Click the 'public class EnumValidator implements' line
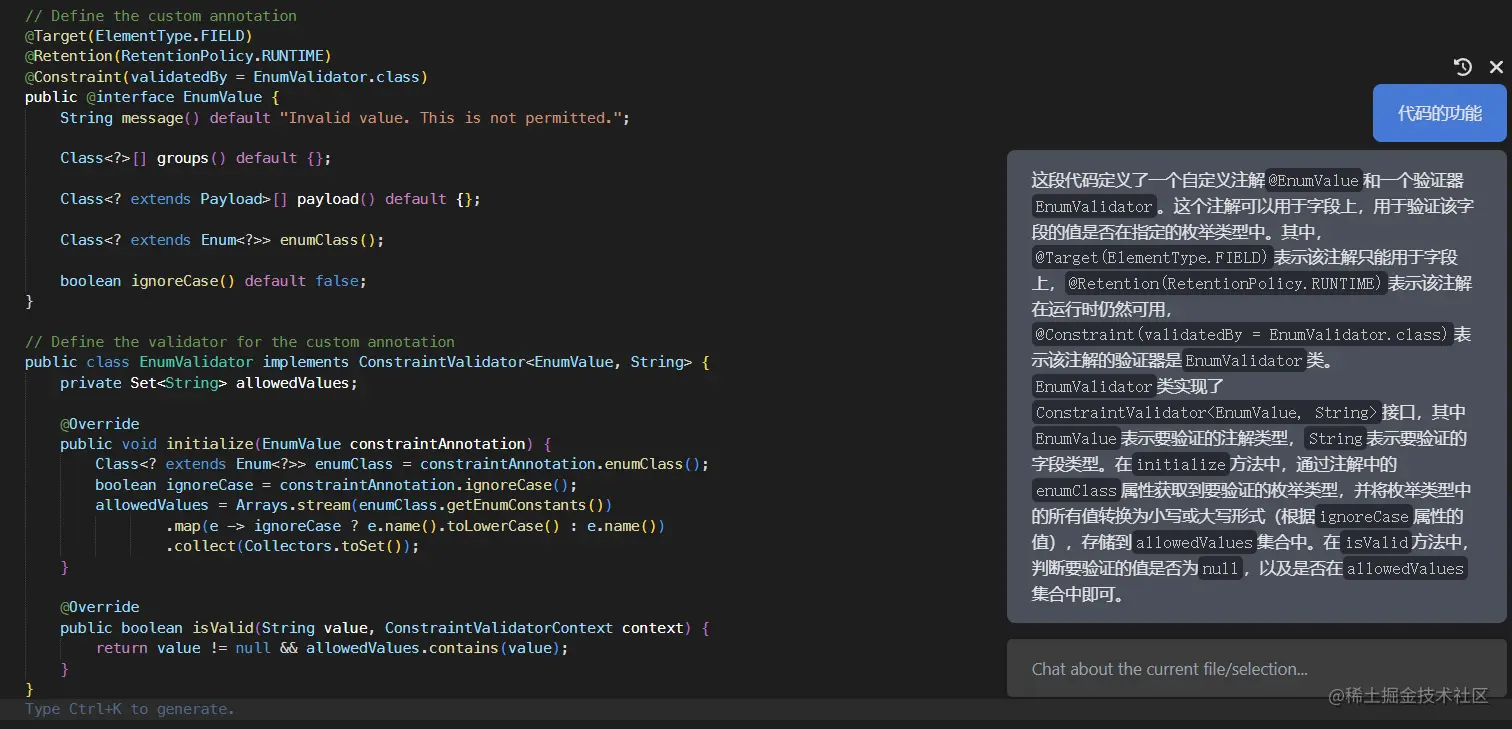Viewport: 1512px width, 729px height. point(367,362)
